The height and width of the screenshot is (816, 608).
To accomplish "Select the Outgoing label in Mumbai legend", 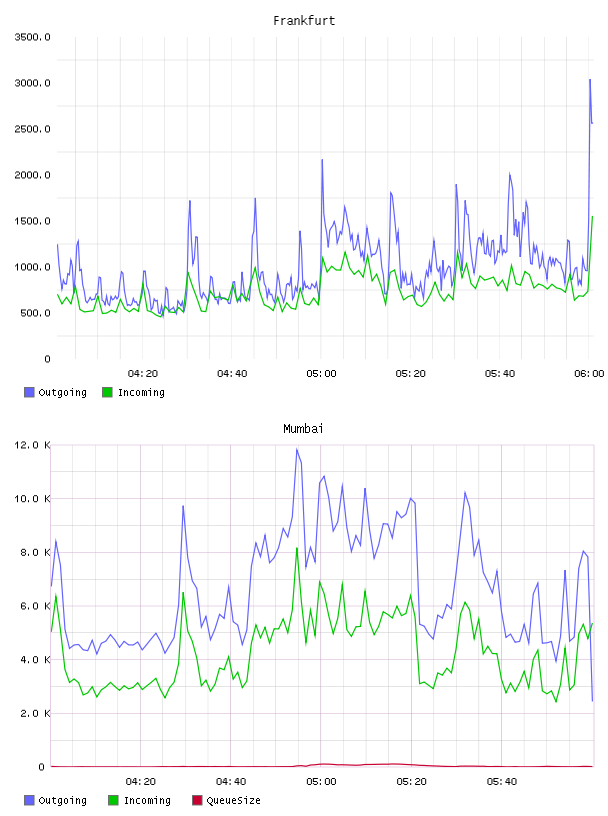I will point(62,800).
